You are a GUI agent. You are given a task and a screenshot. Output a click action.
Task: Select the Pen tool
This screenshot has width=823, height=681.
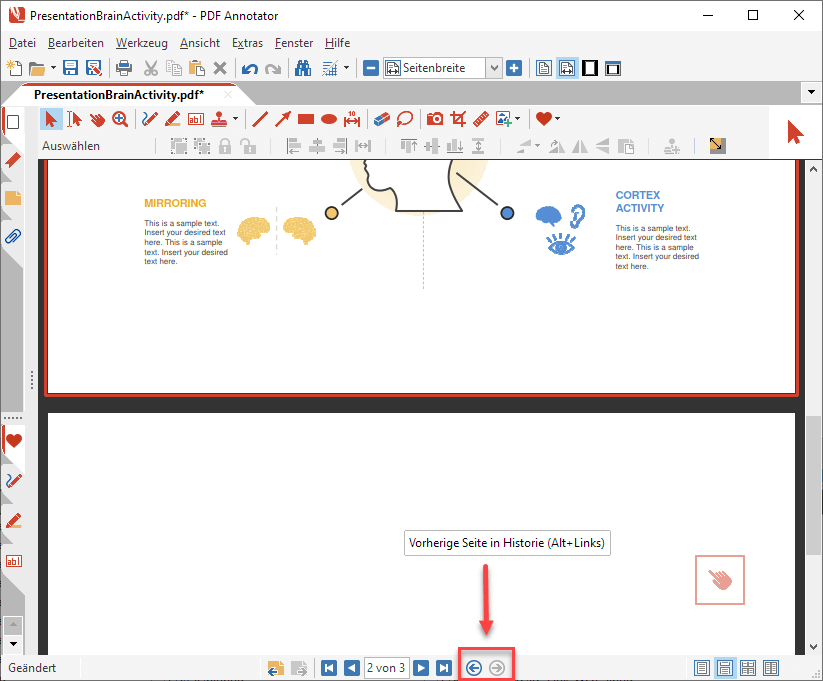pos(150,119)
